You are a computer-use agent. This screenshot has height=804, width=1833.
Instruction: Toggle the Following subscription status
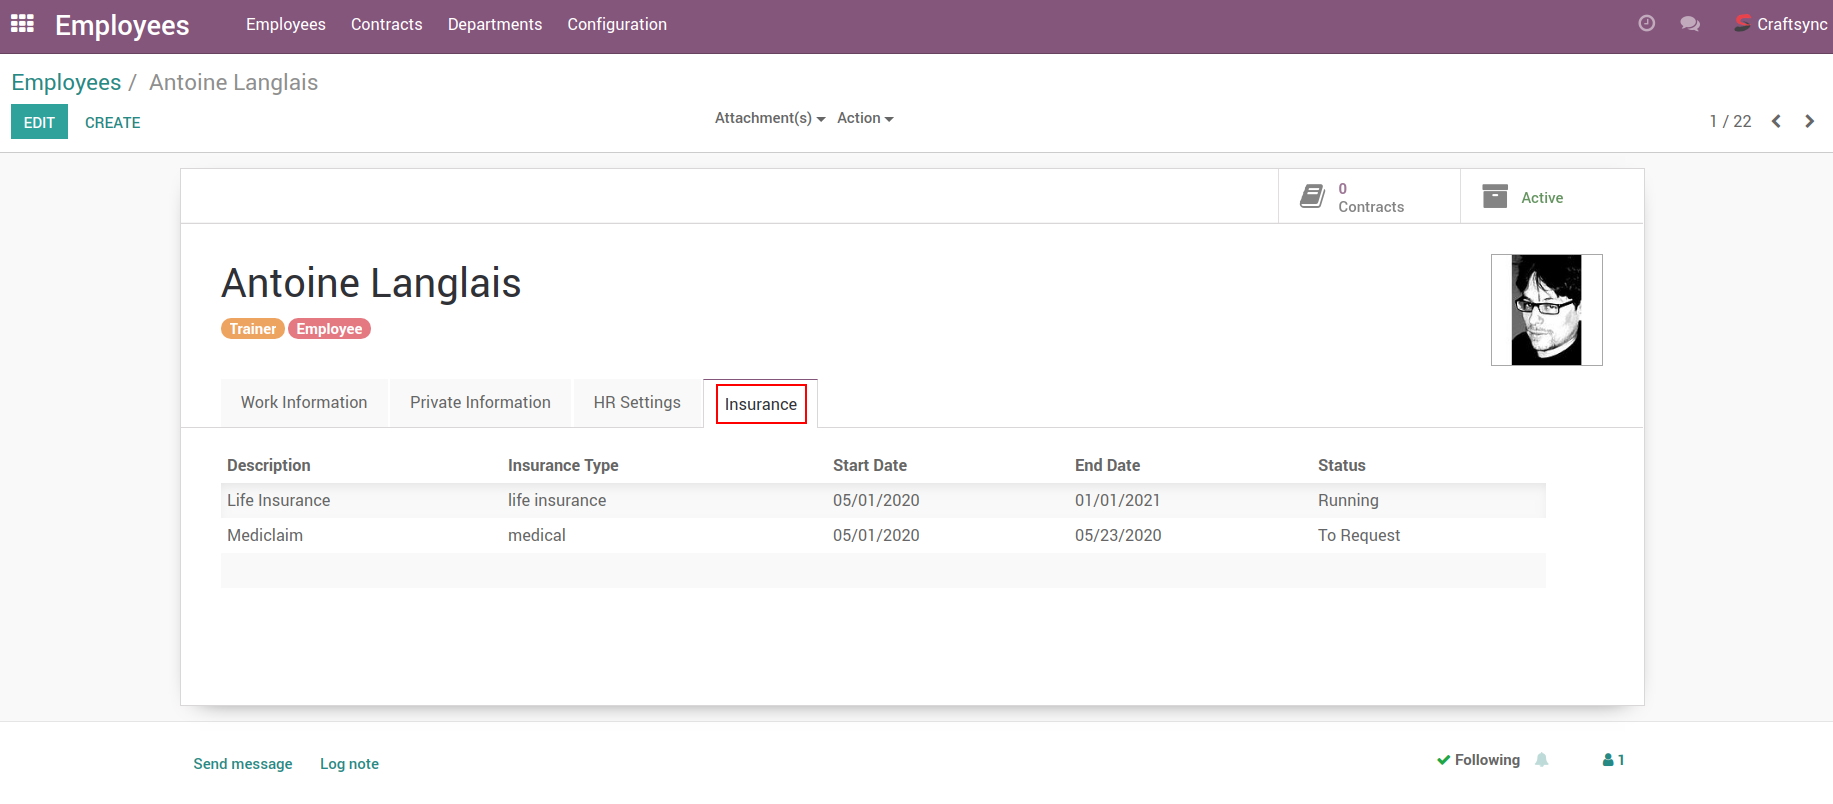pyautogui.click(x=1478, y=760)
